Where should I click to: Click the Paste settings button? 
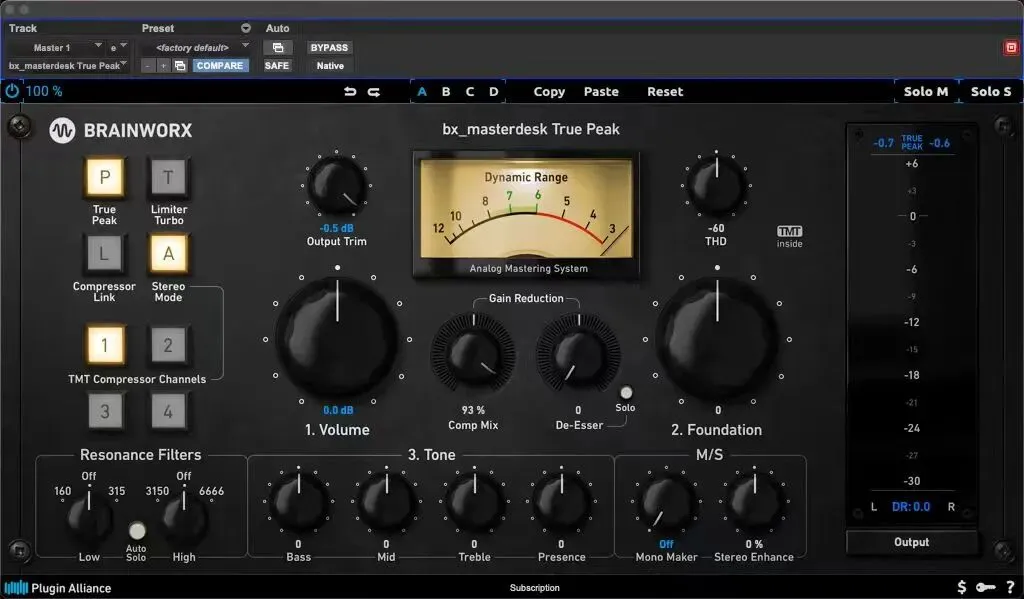click(x=601, y=91)
